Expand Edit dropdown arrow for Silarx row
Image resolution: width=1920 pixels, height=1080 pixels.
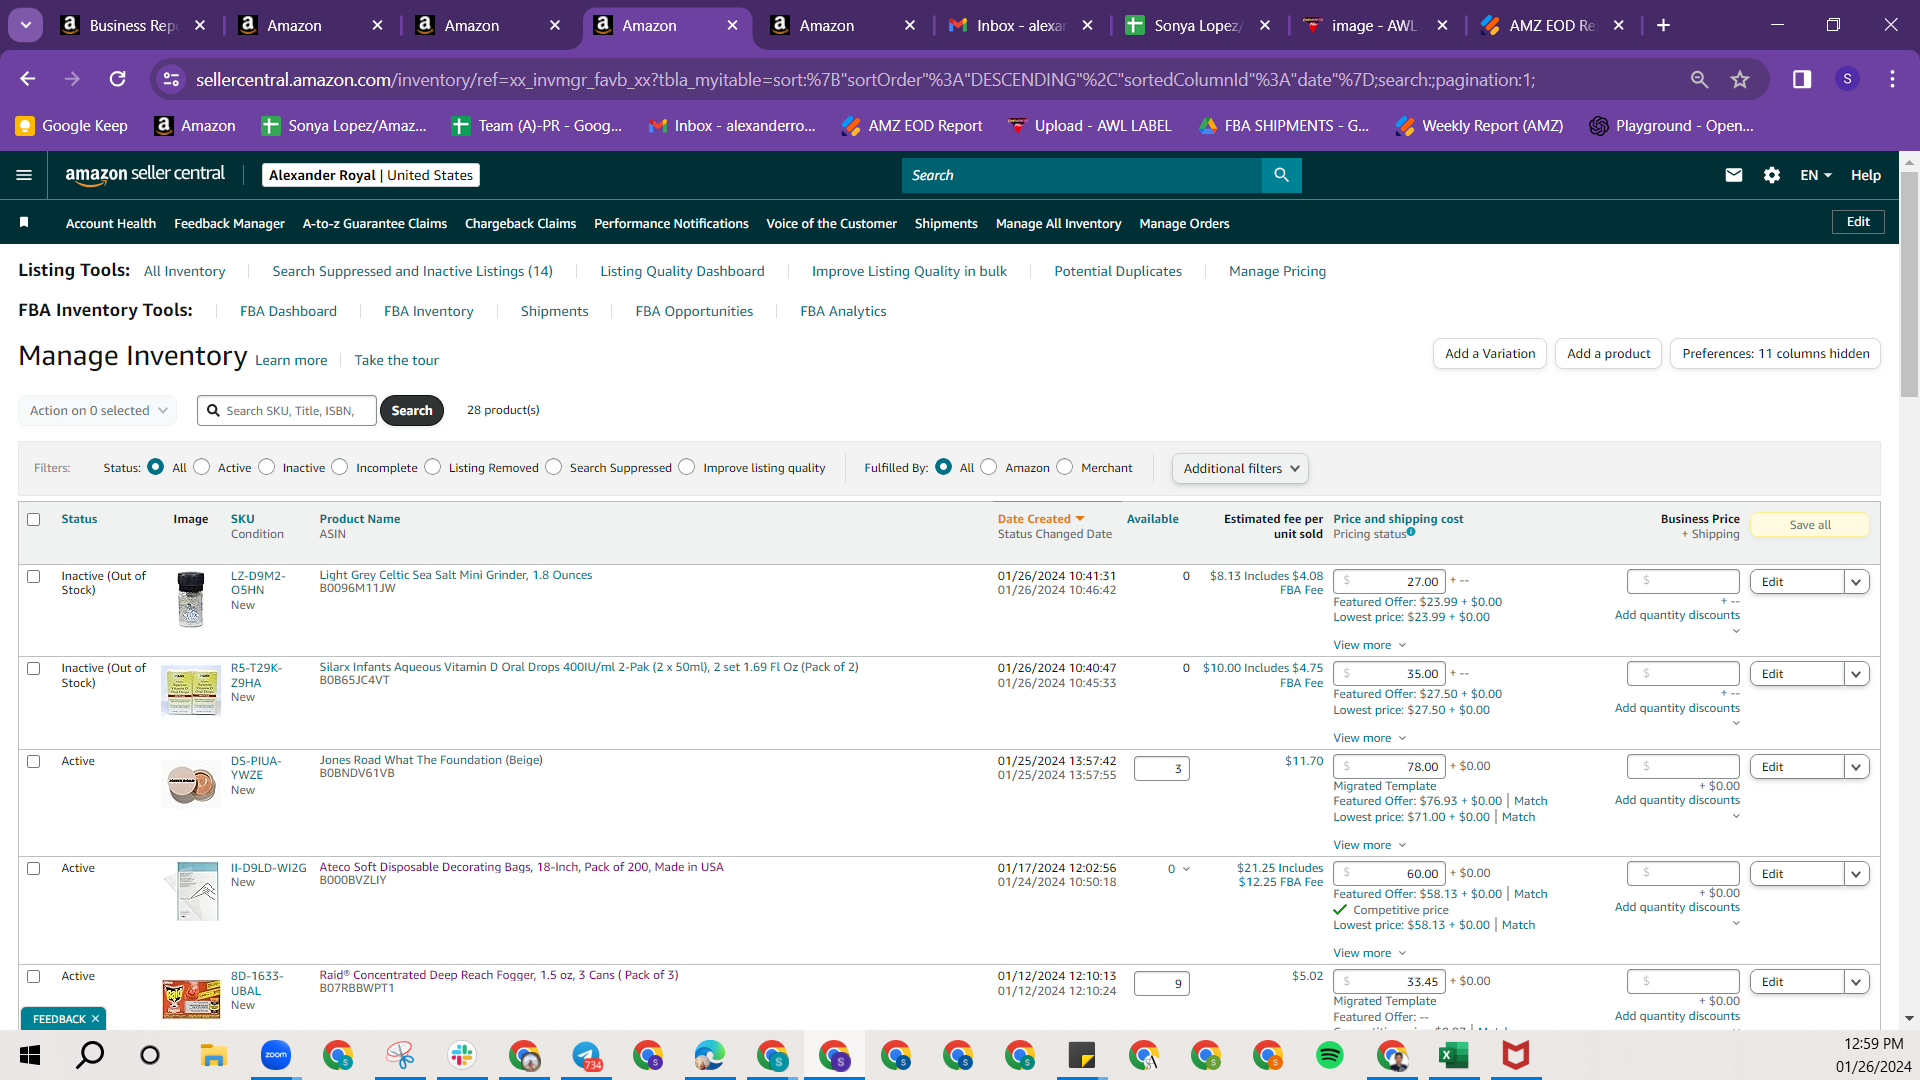point(1857,674)
